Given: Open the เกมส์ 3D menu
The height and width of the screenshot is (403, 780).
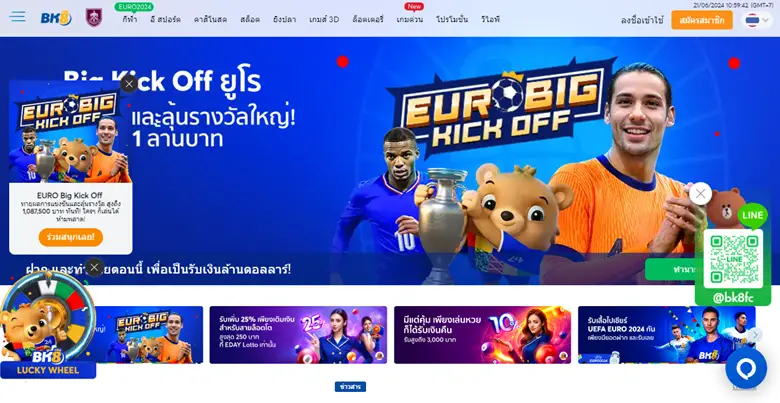Looking at the screenshot, I should click(x=324, y=19).
